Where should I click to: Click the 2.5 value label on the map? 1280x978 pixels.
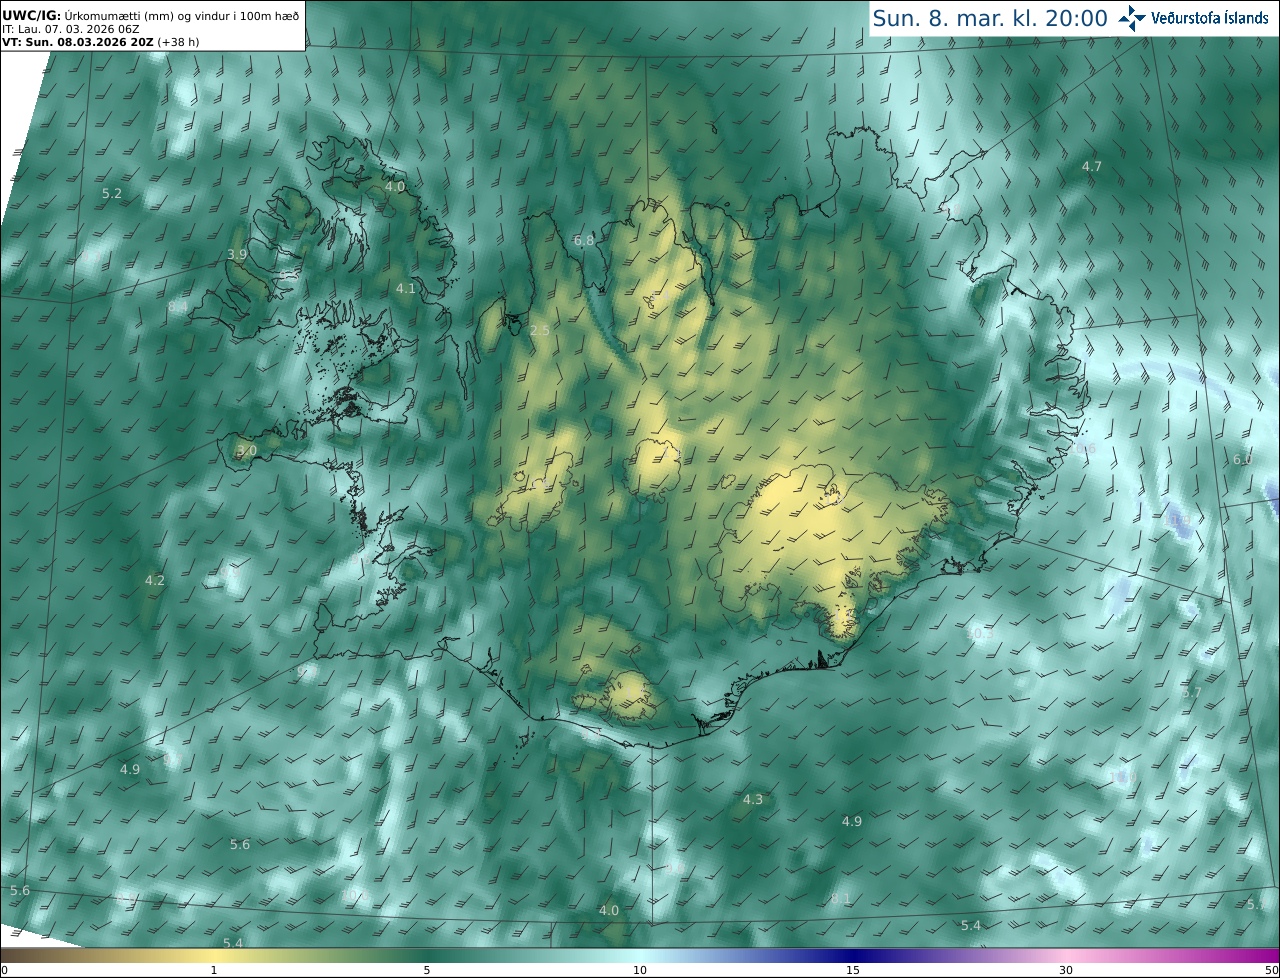tap(540, 330)
